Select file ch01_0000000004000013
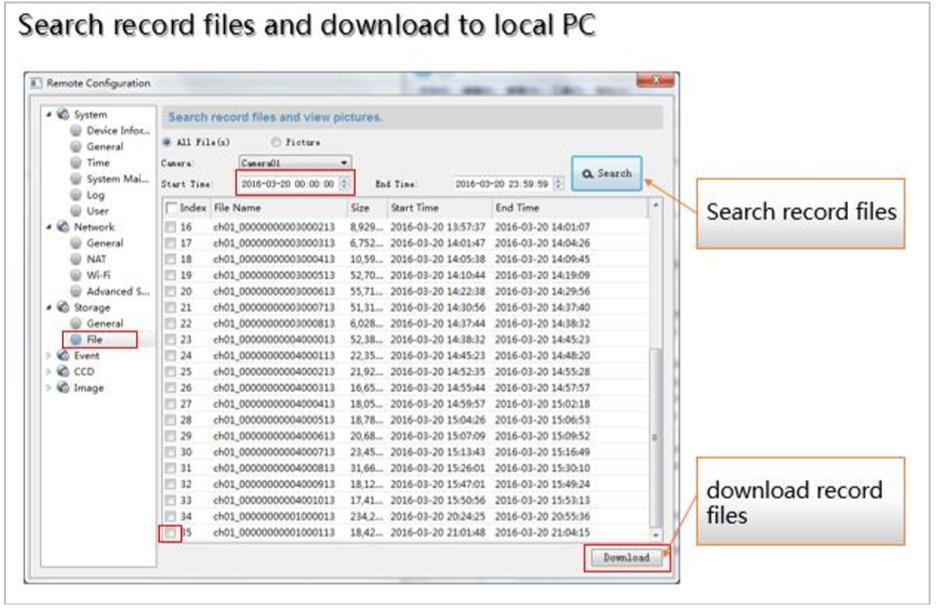Viewport: 936px width, 609px height. tap(274, 339)
